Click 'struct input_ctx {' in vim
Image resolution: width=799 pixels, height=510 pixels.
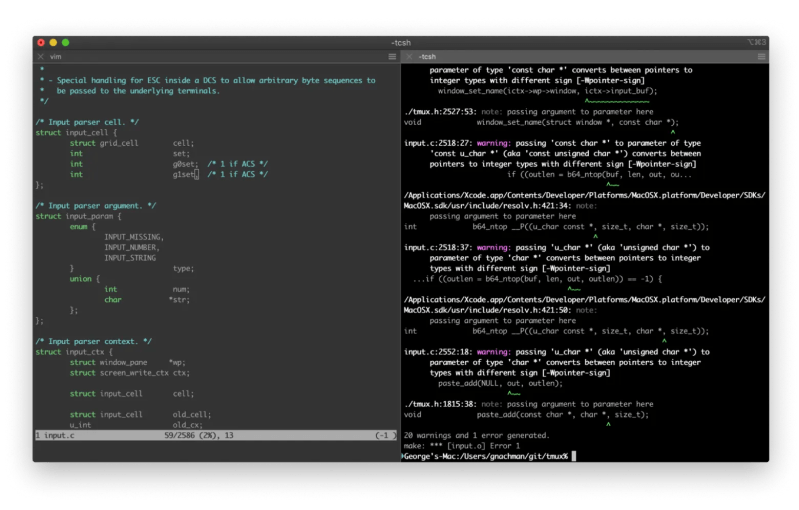point(74,352)
